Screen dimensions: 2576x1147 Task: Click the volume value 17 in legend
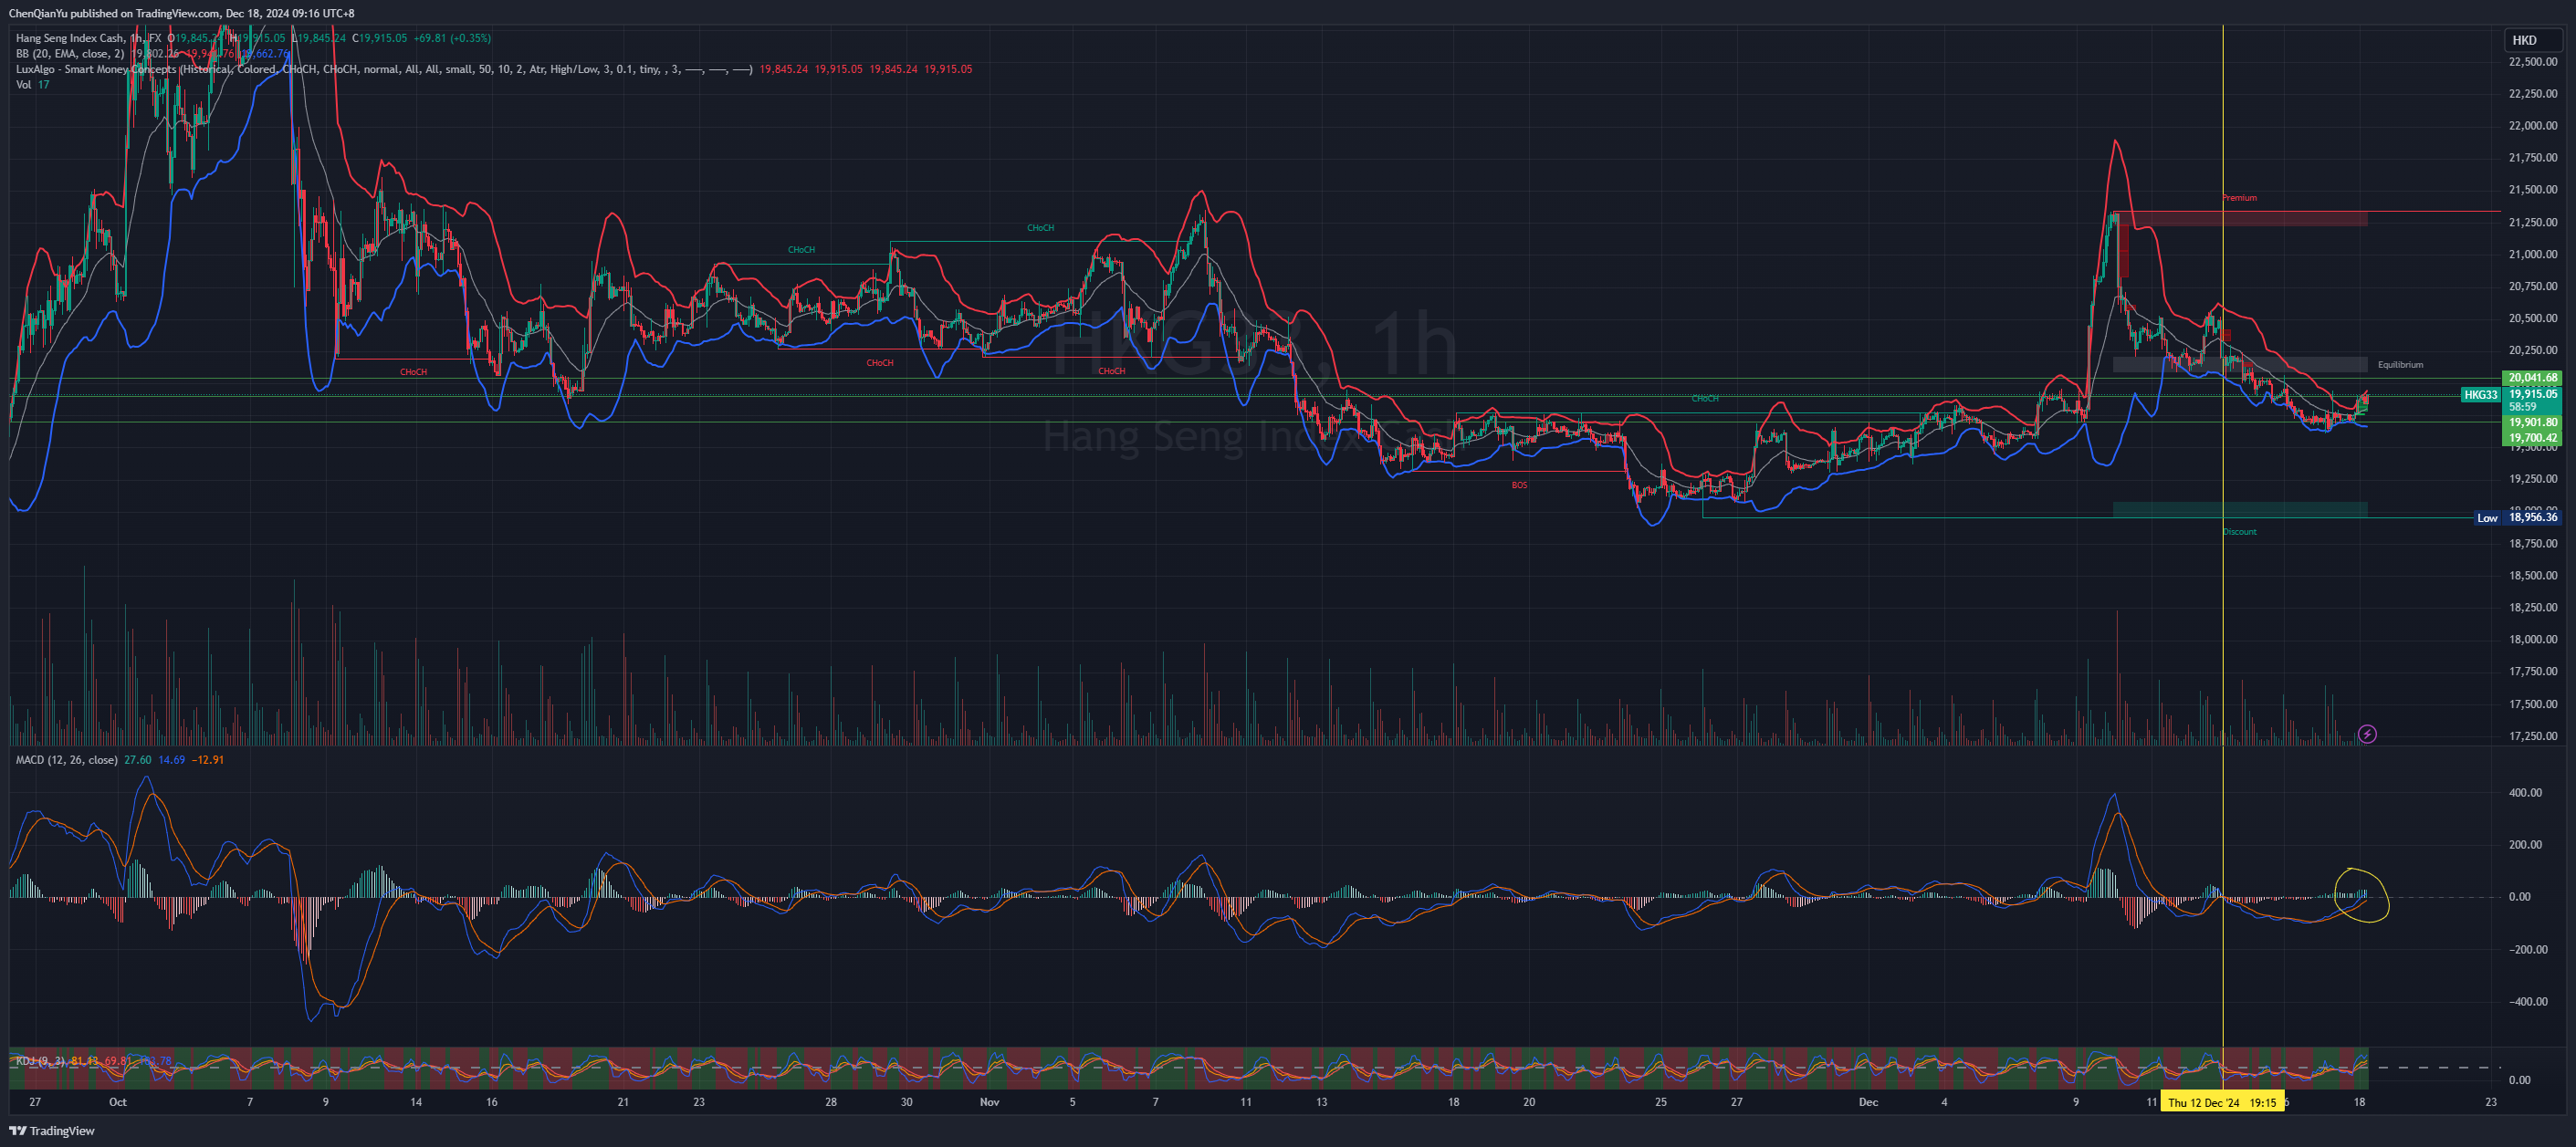44,85
